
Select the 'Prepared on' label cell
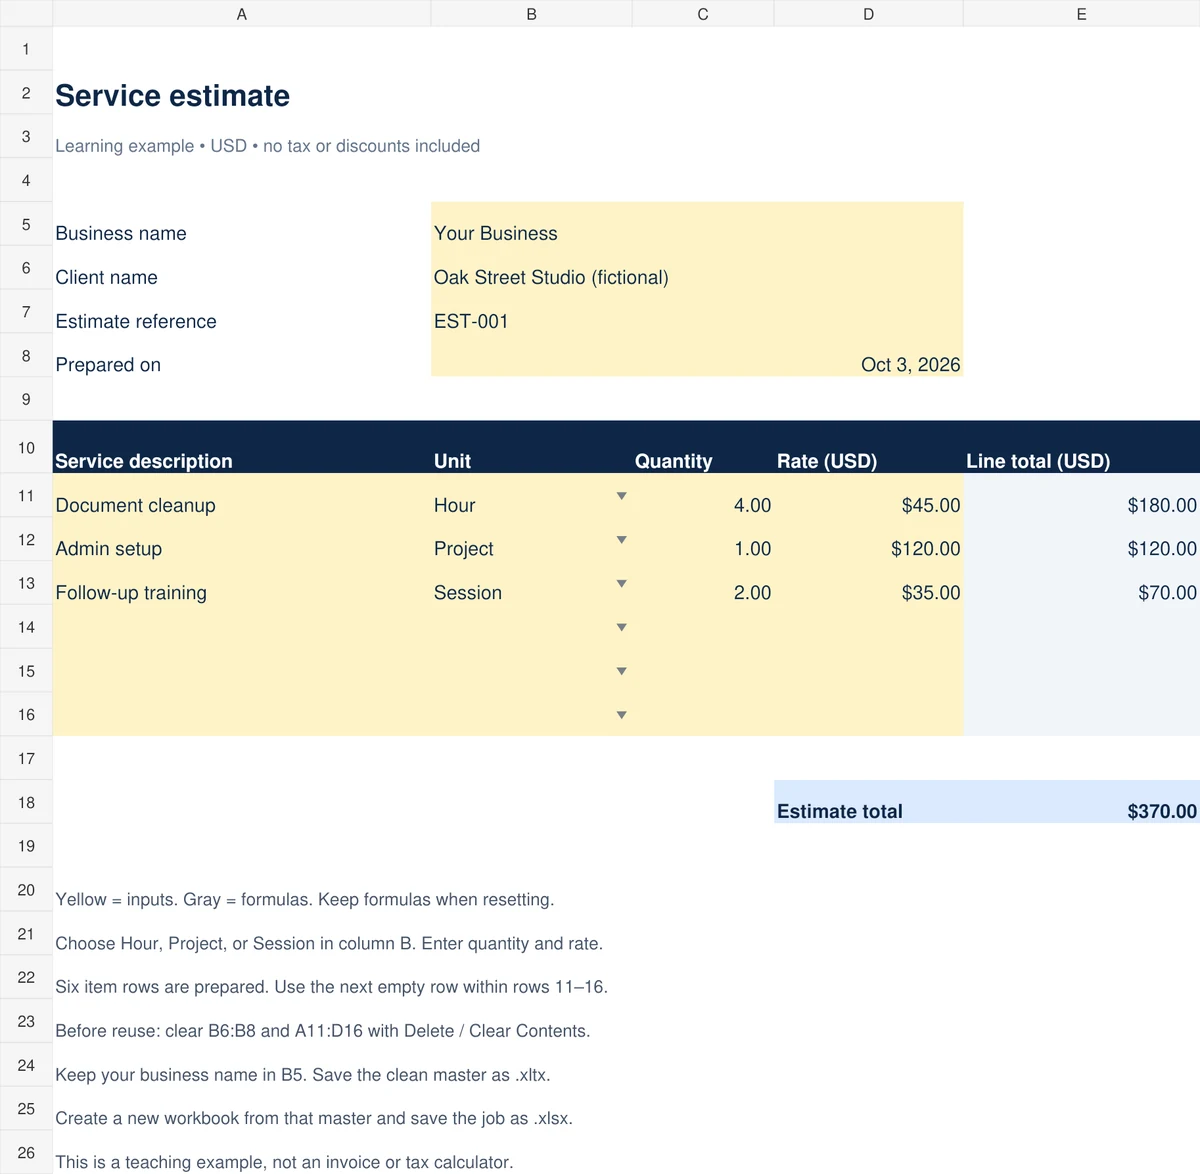pyautogui.click(x=242, y=355)
